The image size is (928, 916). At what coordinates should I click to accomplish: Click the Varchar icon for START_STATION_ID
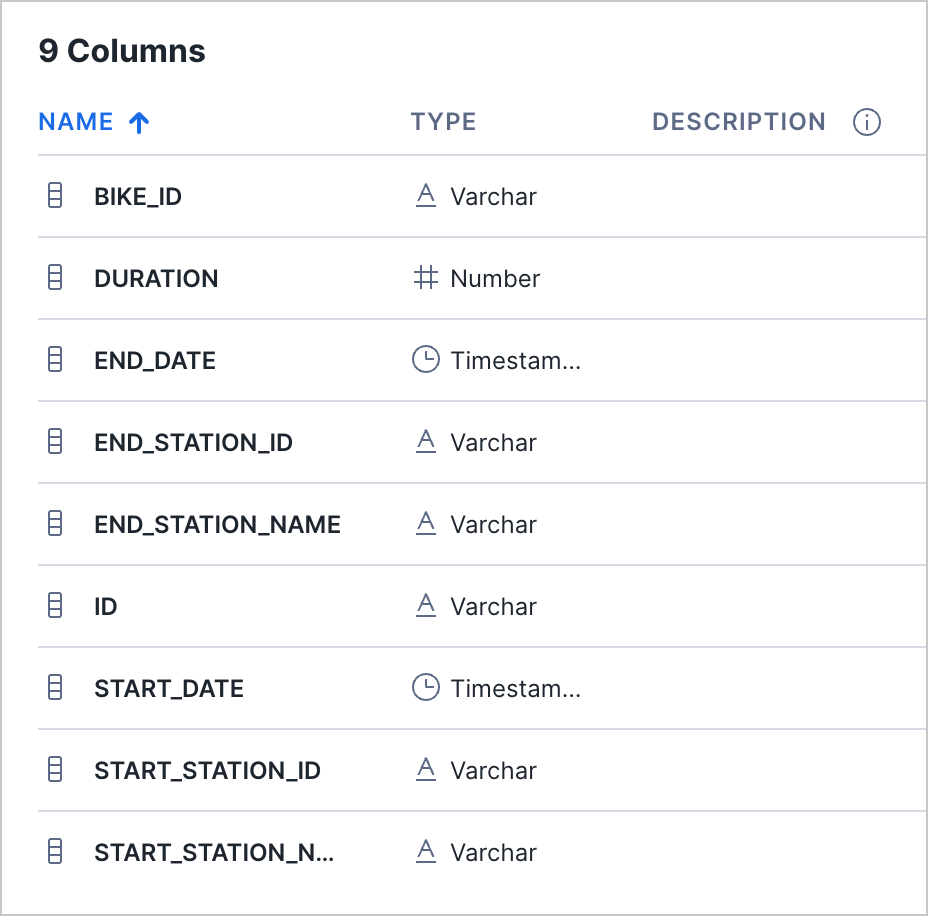tap(426, 769)
